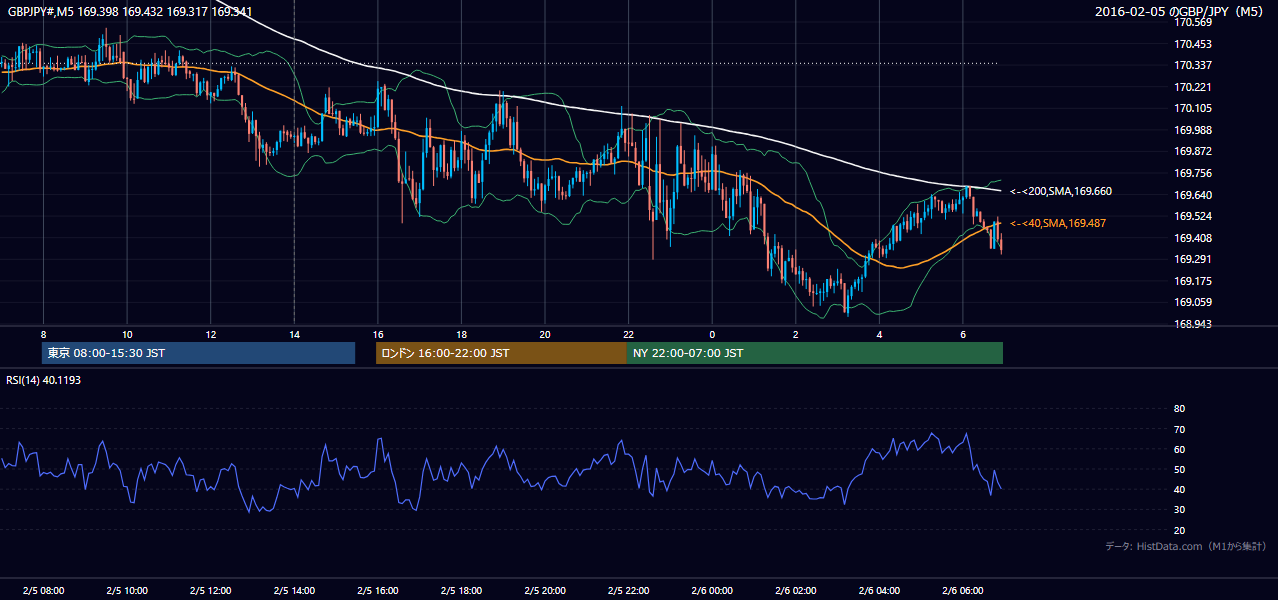This screenshot has height=600, width=1278.
Task: Select the ロンドン 16:00-22:00 JST session bar
Action: 501,353
